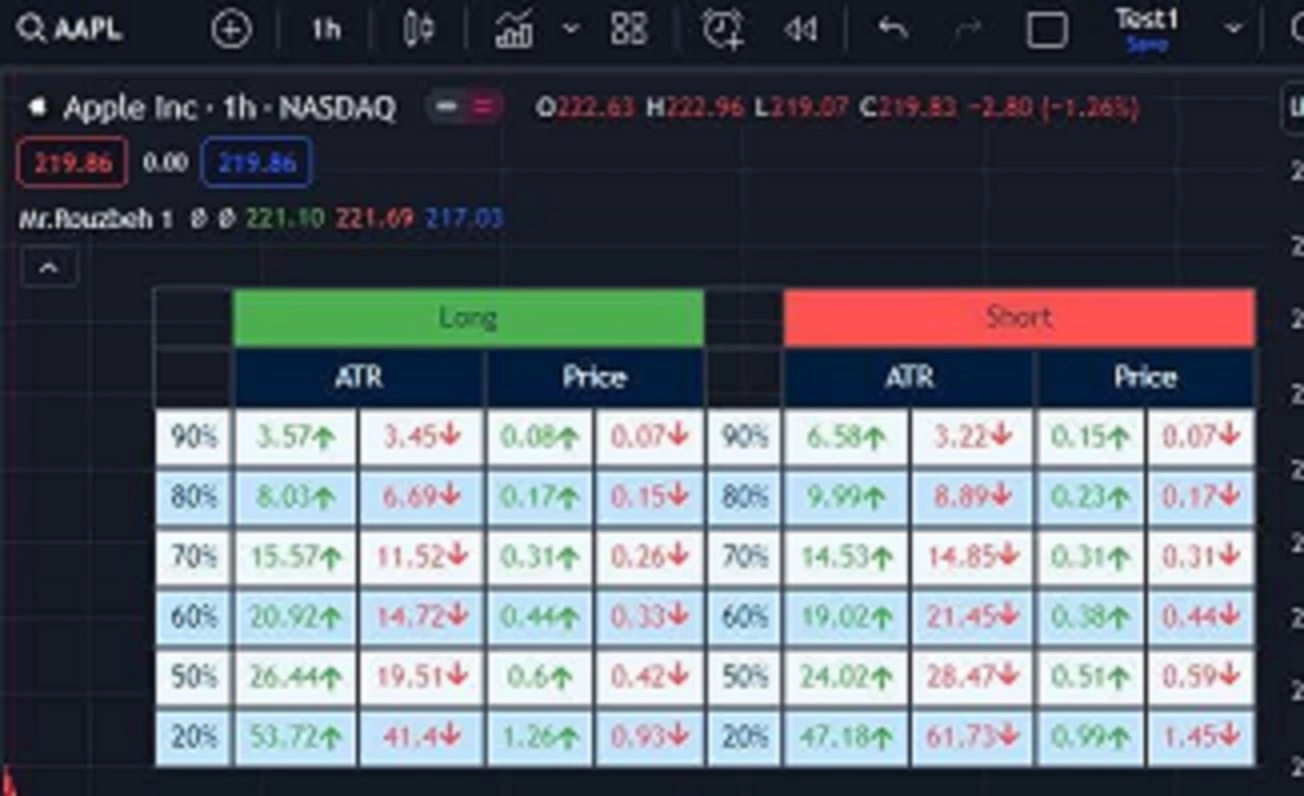This screenshot has height=796, width=1304.
Task: Click the red 219.86 sell price box
Action: tap(72, 162)
